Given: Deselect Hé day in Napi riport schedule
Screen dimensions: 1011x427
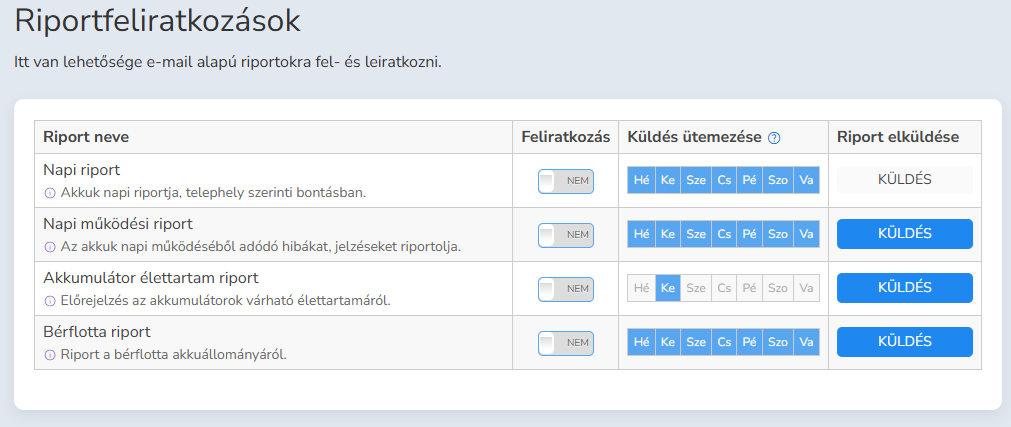Looking at the screenshot, I should 642,180.
